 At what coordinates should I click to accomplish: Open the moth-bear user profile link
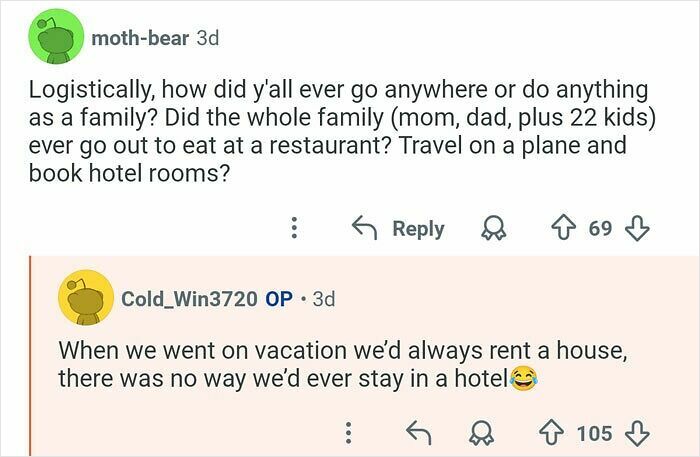tap(140, 38)
